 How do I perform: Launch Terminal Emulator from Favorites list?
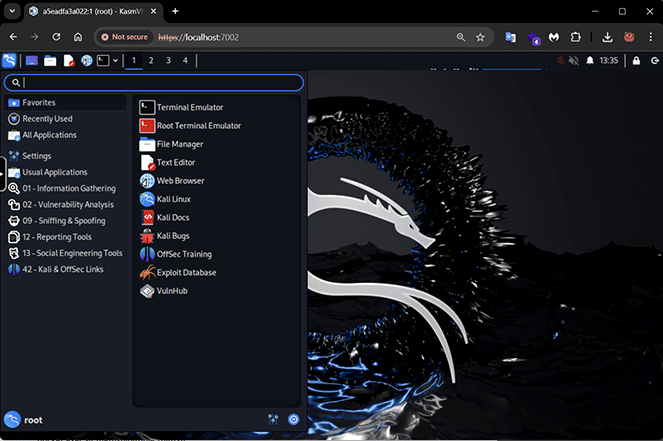tap(189, 107)
